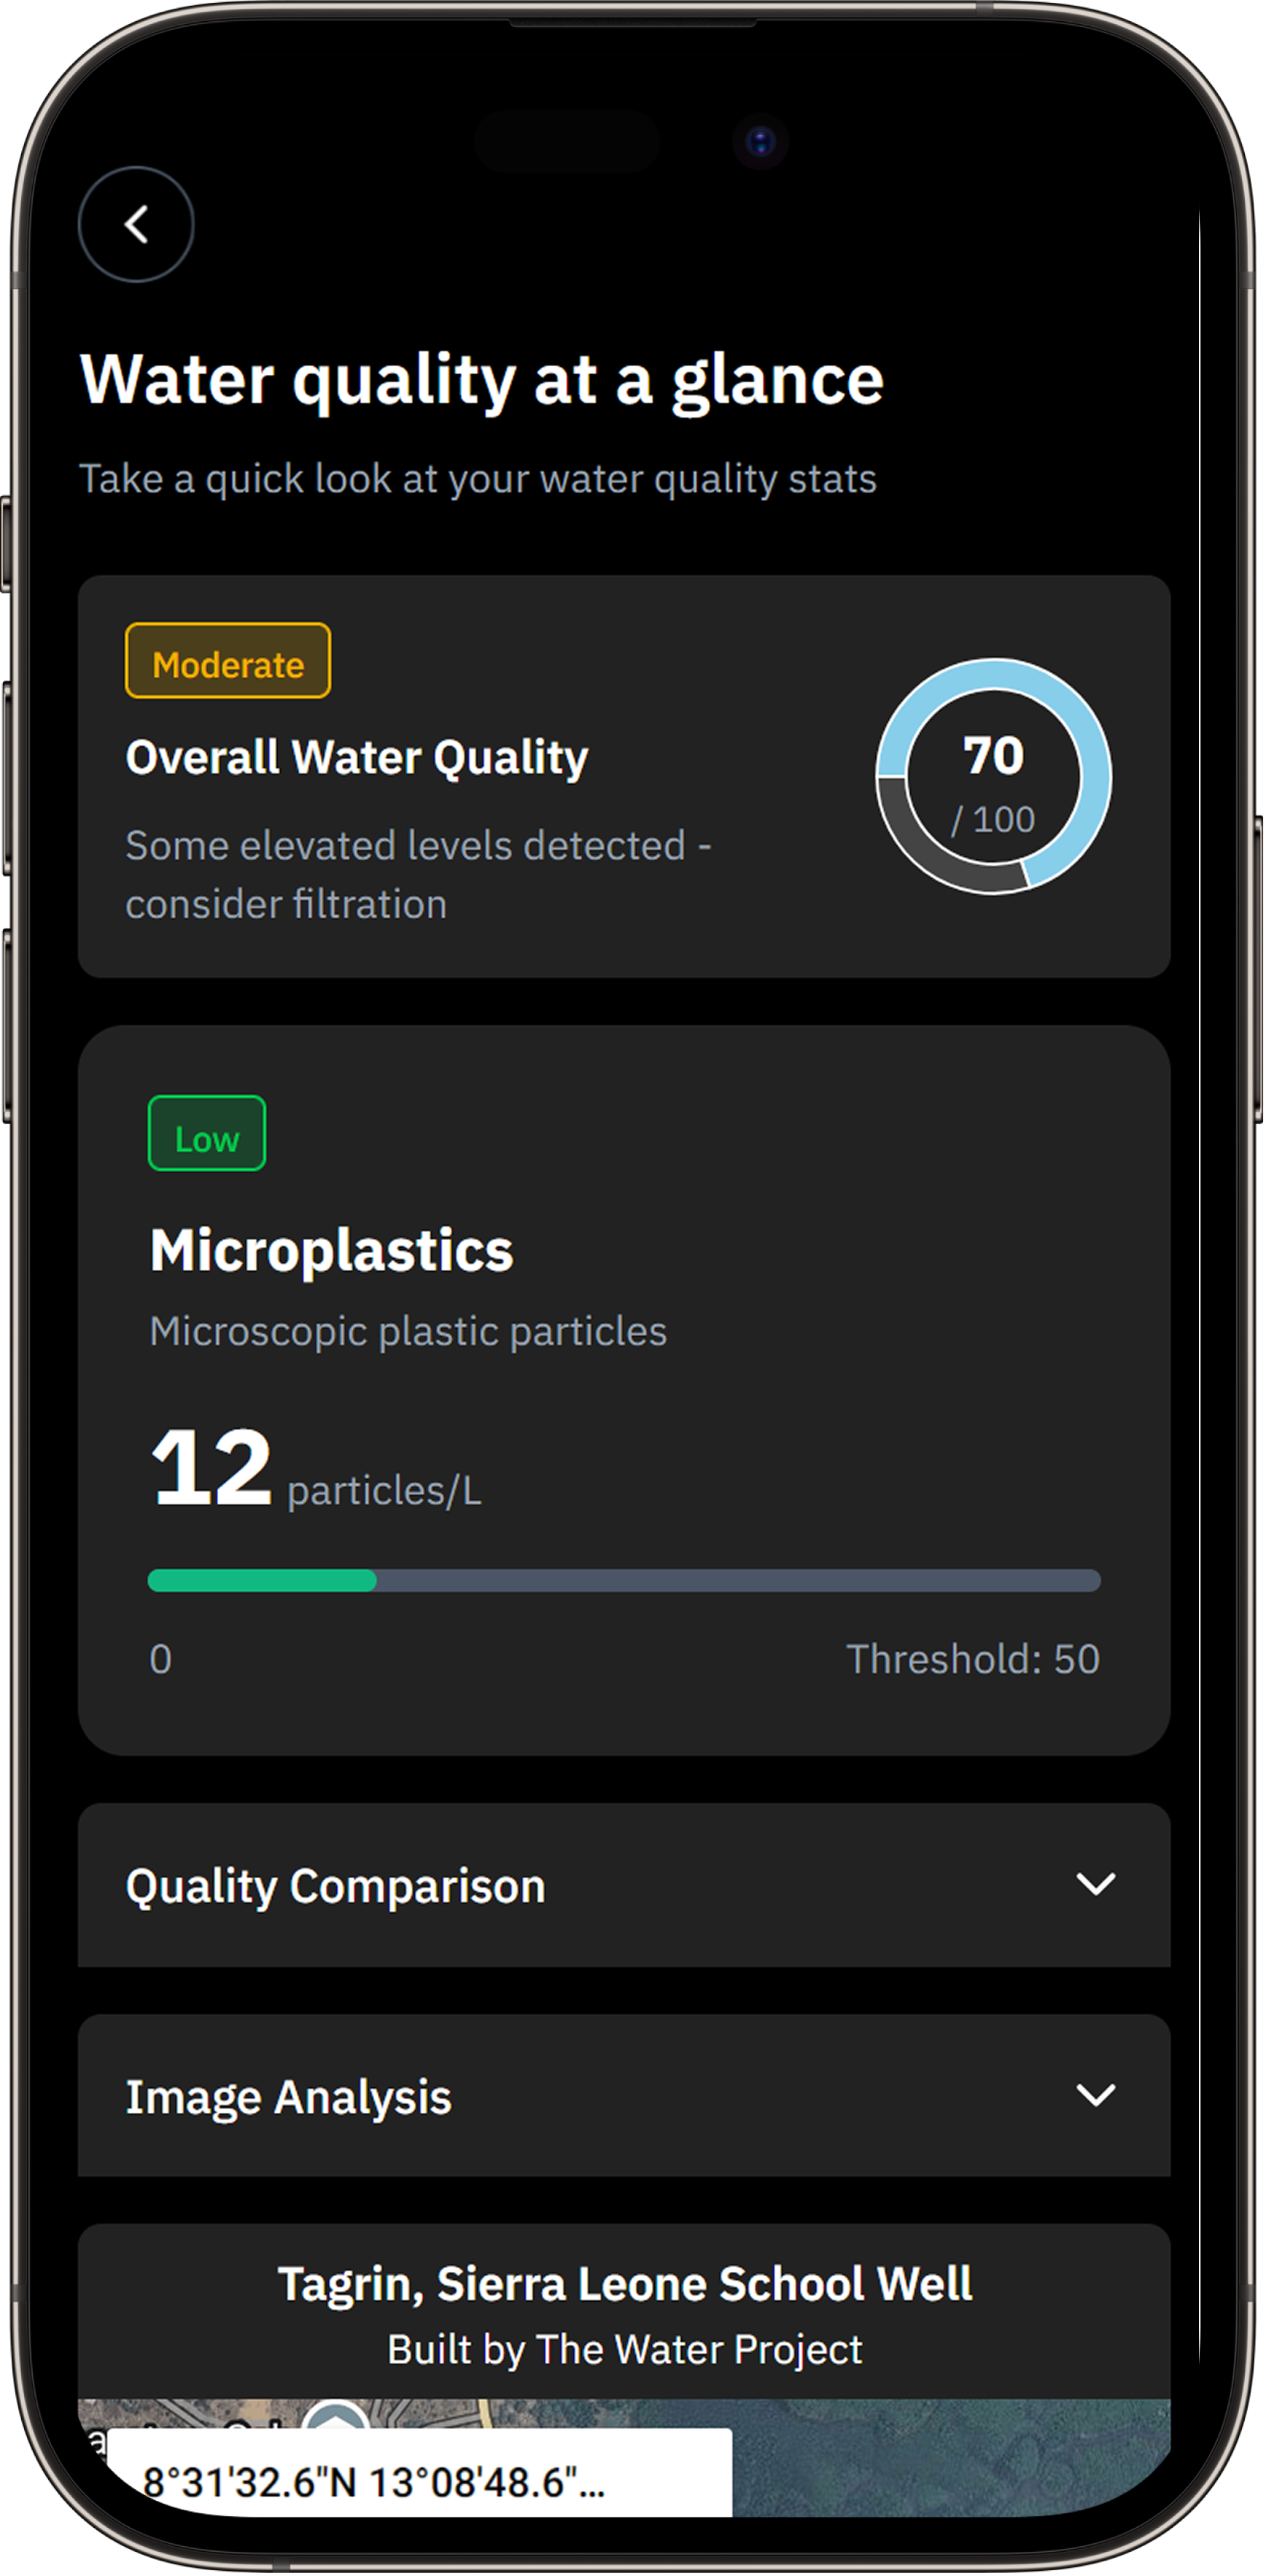Screen dimensions: 1266x2576
Task: Tap the filtration recommendation text
Action: (x=418, y=875)
